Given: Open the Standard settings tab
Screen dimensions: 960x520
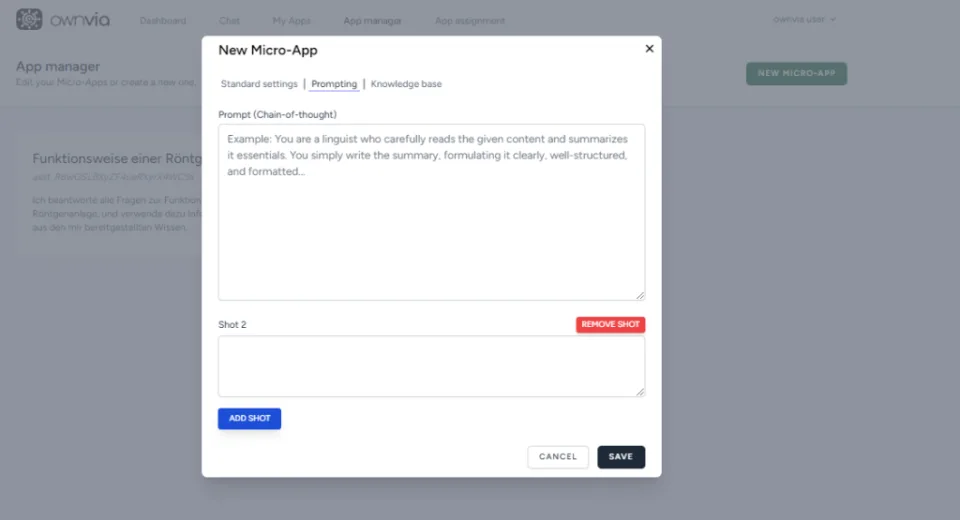Looking at the screenshot, I should [x=259, y=84].
